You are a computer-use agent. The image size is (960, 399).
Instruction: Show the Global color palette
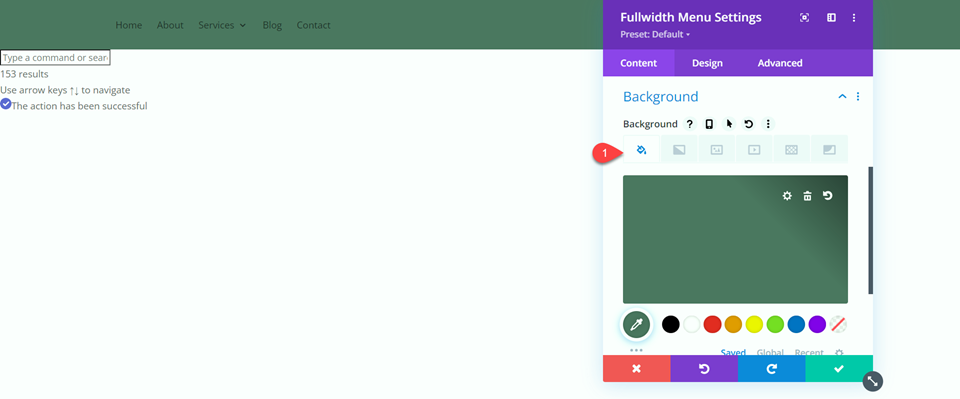(770, 352)
